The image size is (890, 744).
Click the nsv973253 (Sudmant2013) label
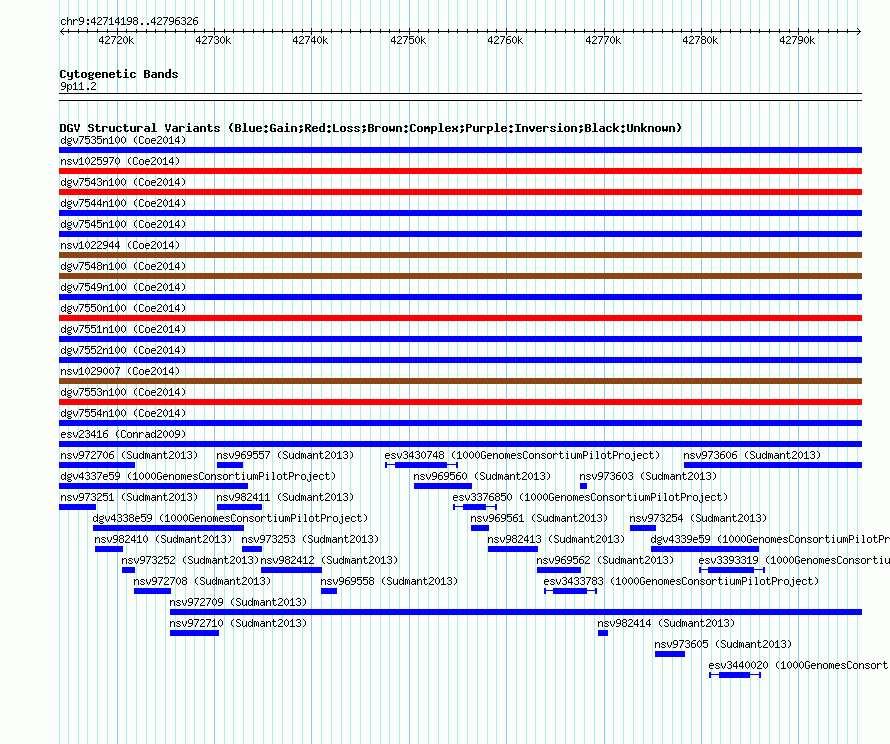[310, 539]
